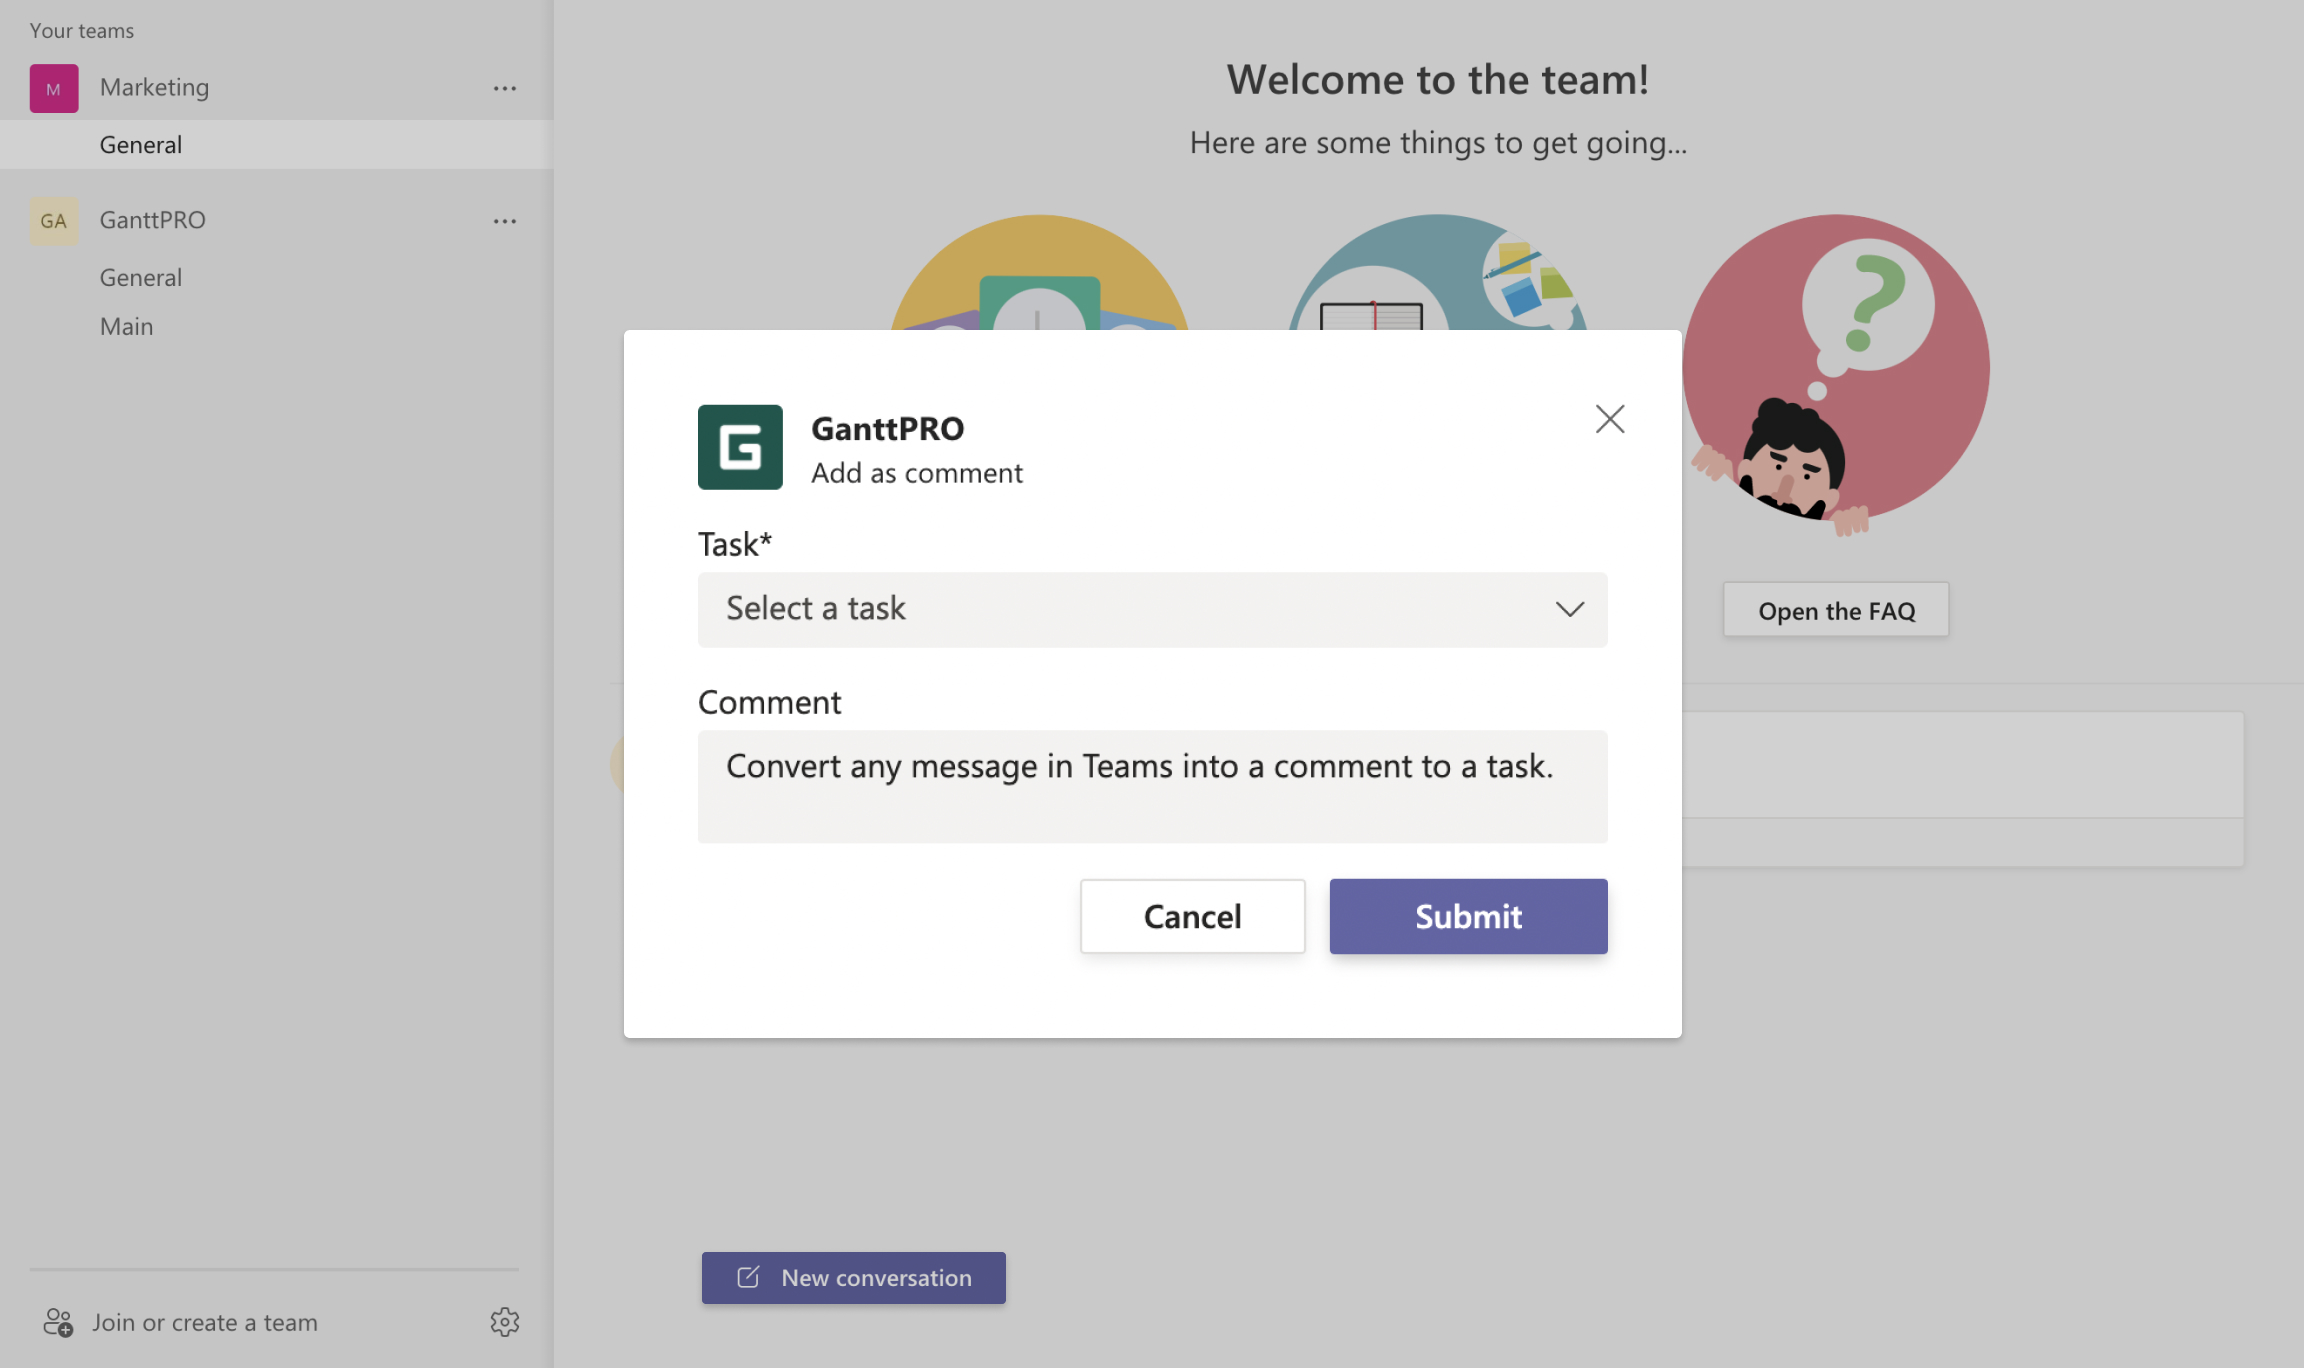Viewport: 2304px width, 1368px height.
Task: Click the pencil icon on New conversation
Action: tap(746, 1277)
